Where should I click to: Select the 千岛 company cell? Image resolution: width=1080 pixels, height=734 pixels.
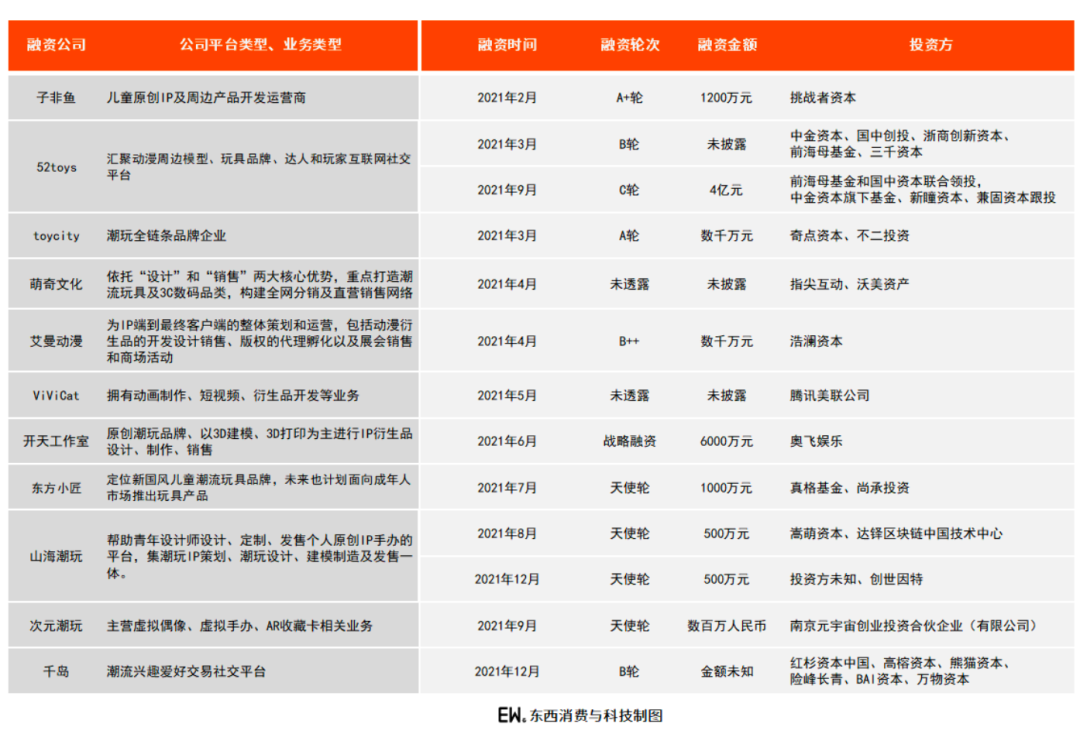point(56,671)
